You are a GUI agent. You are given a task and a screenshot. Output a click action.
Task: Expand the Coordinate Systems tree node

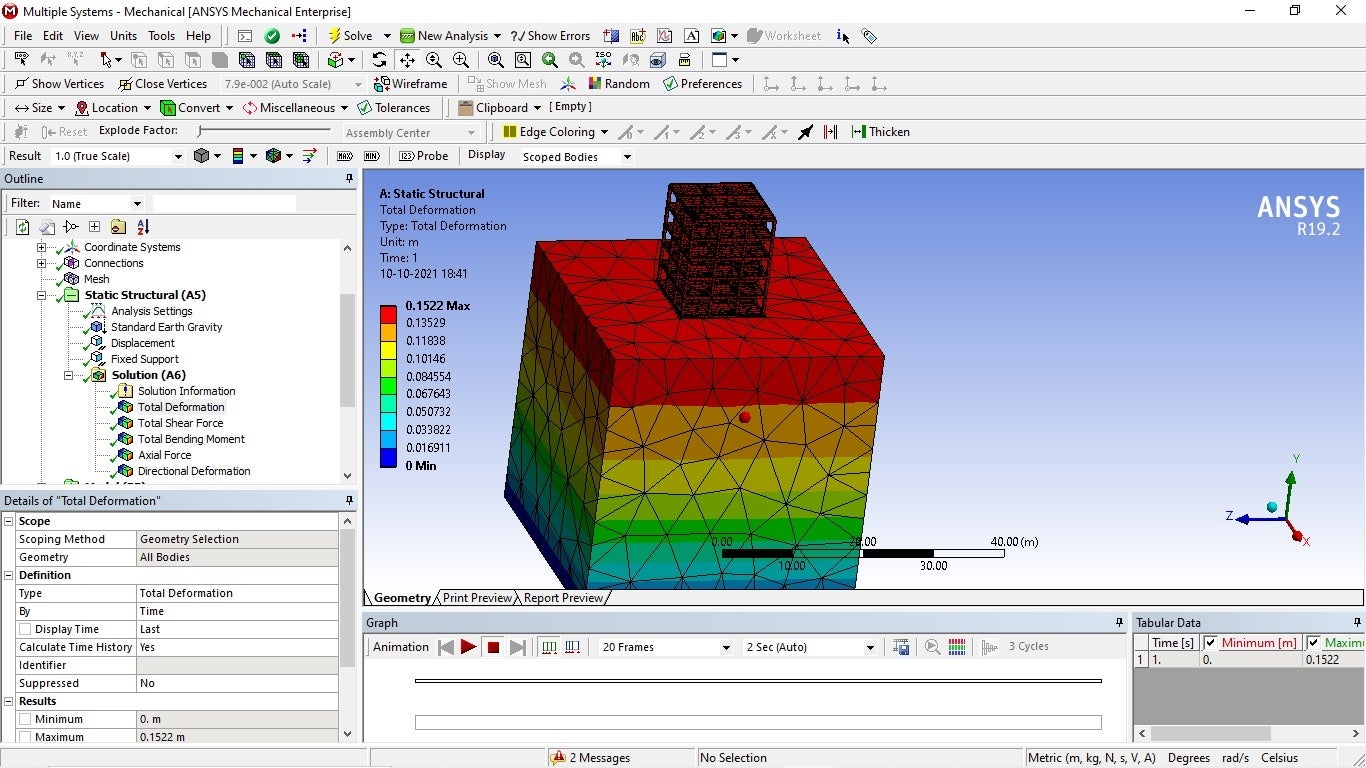42,247
